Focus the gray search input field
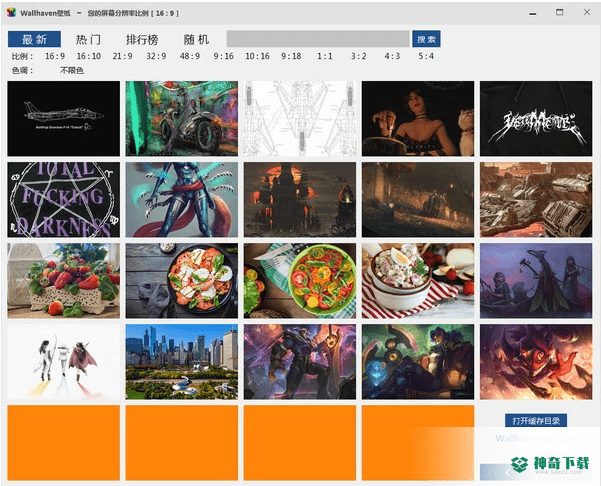Image resolution: width=601 pixels, height=486 pixels. pos(318,39)
